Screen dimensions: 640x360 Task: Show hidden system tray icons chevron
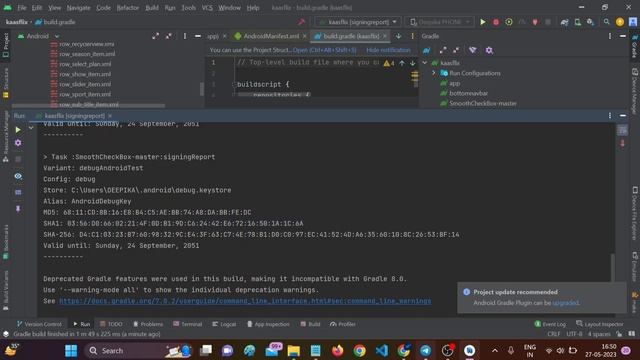point(495,351)
